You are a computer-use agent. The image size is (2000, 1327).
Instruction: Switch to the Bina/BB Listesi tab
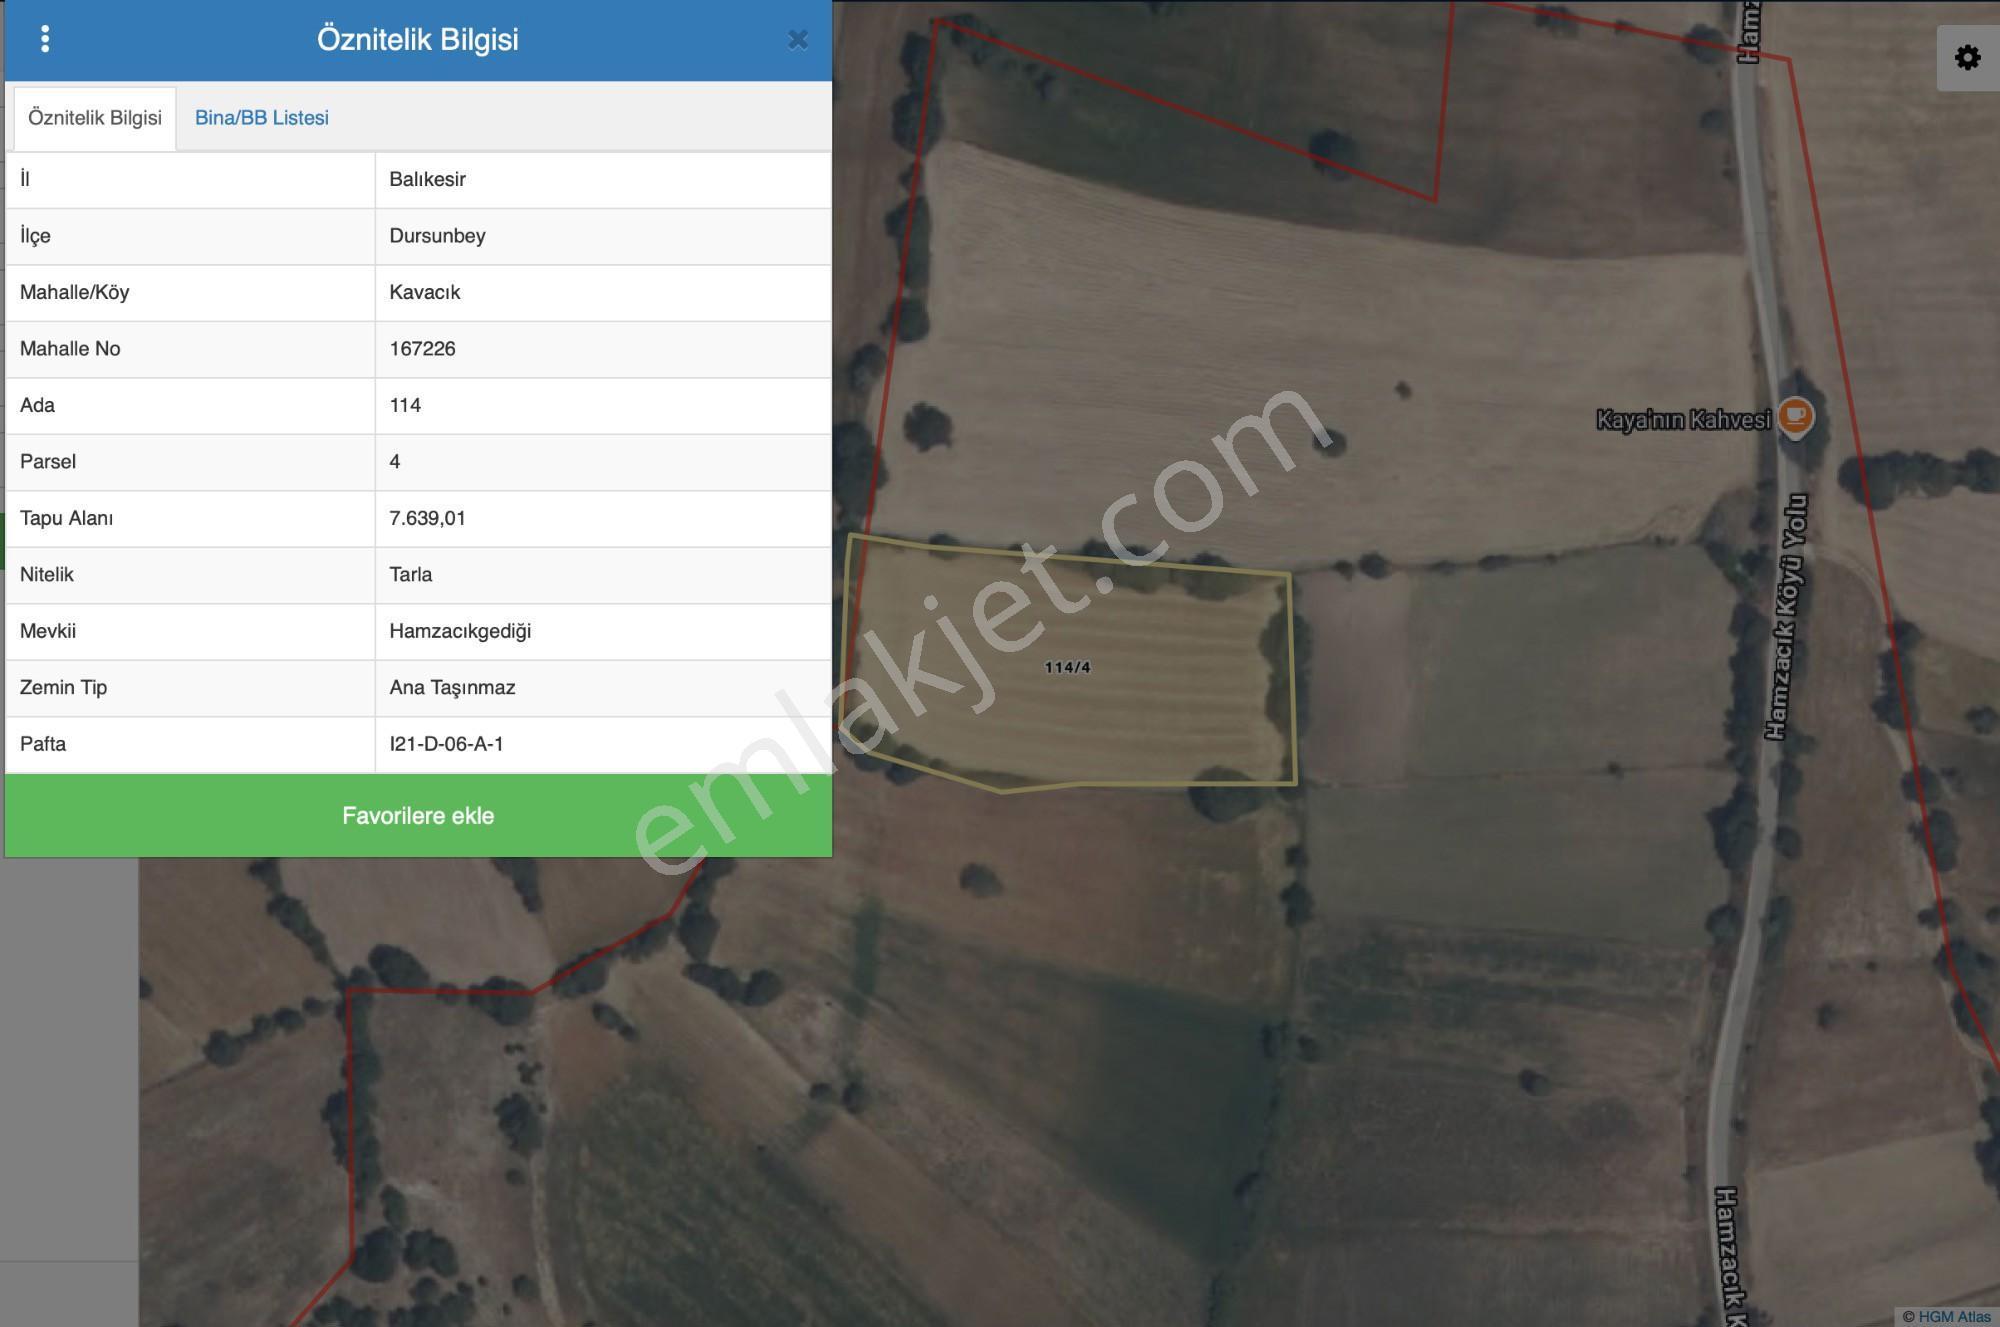click(x=262, y=118)
